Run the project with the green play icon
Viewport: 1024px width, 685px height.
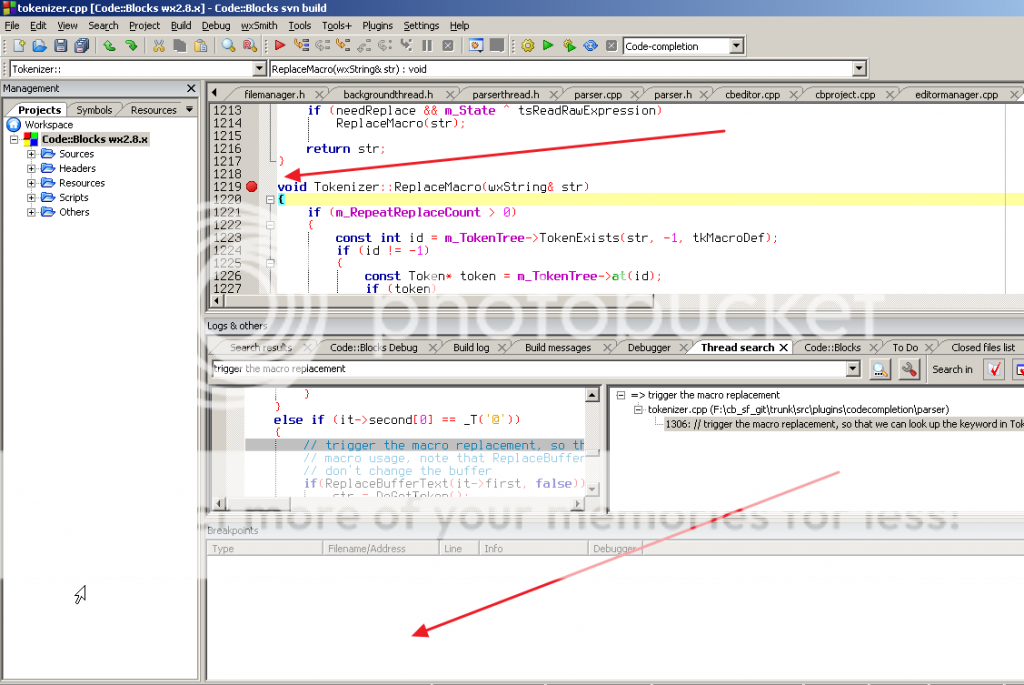(549, 46)
